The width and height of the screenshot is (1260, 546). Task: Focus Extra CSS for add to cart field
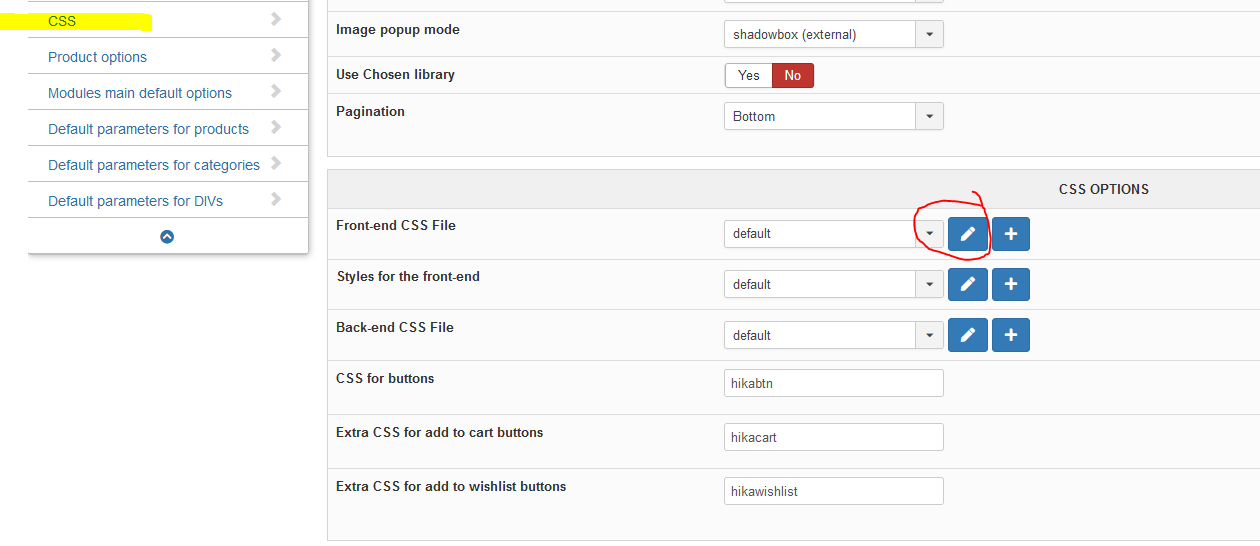point(833,437)
